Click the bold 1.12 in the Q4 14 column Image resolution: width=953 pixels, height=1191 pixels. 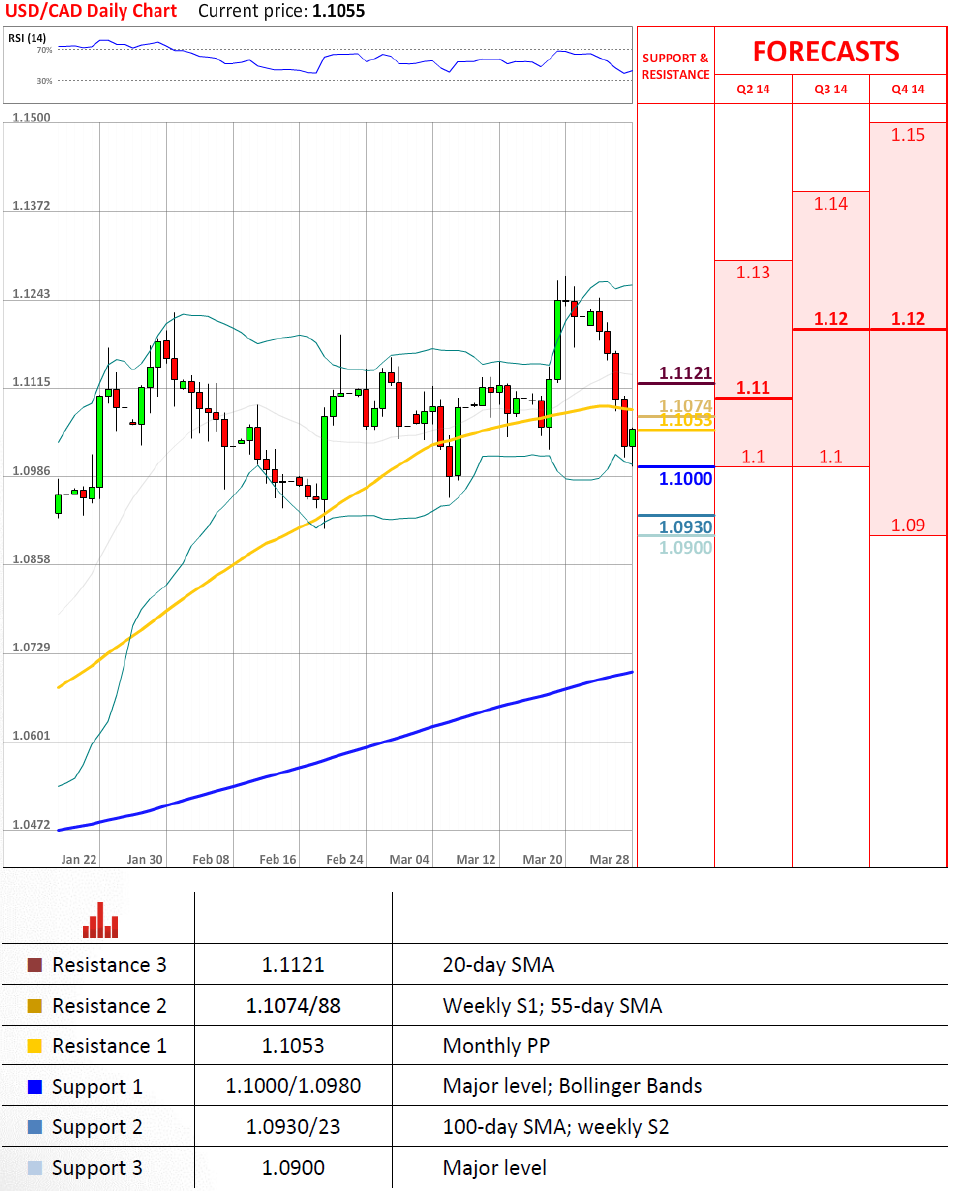point(908,319)
